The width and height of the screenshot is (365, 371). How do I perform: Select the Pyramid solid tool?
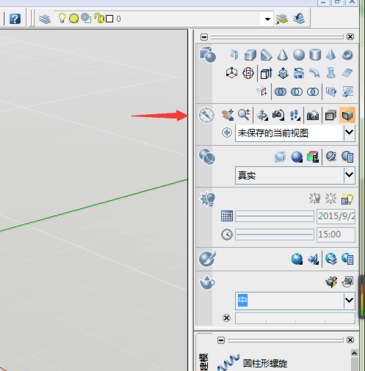coord(331,55)
